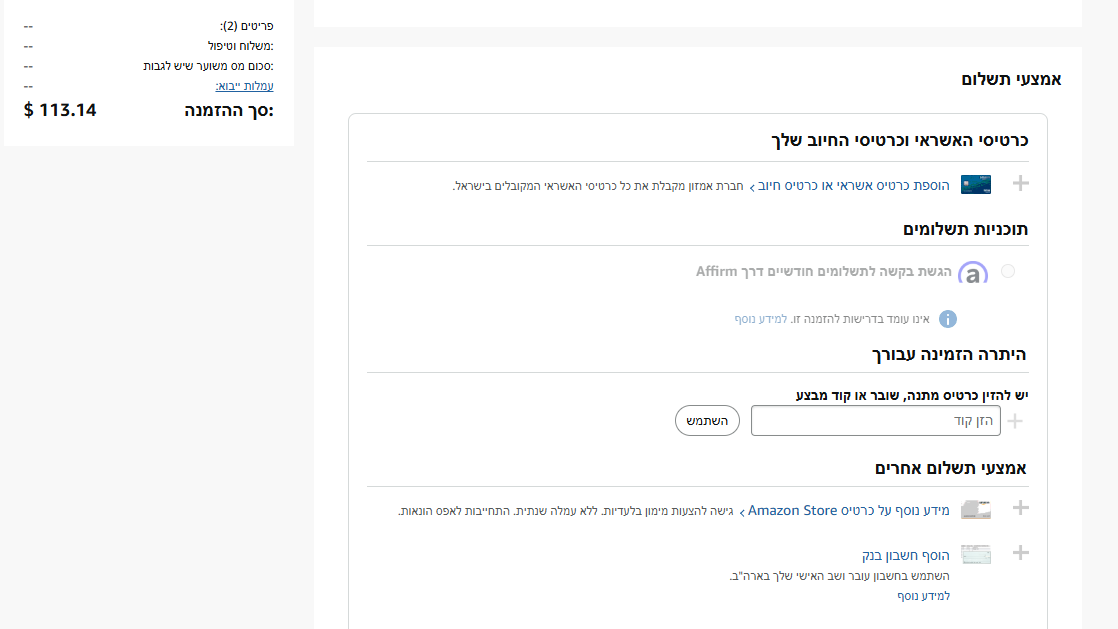Viewport: 1118px width, 629px height.
Task: Click the chevron after the Amazon Store card link
Action: click(x=741, y=512)
